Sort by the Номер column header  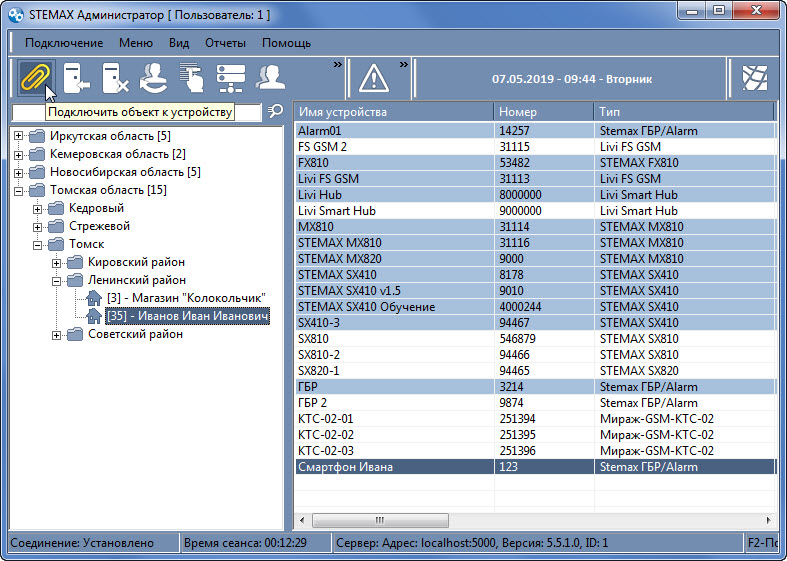point(544,112)
